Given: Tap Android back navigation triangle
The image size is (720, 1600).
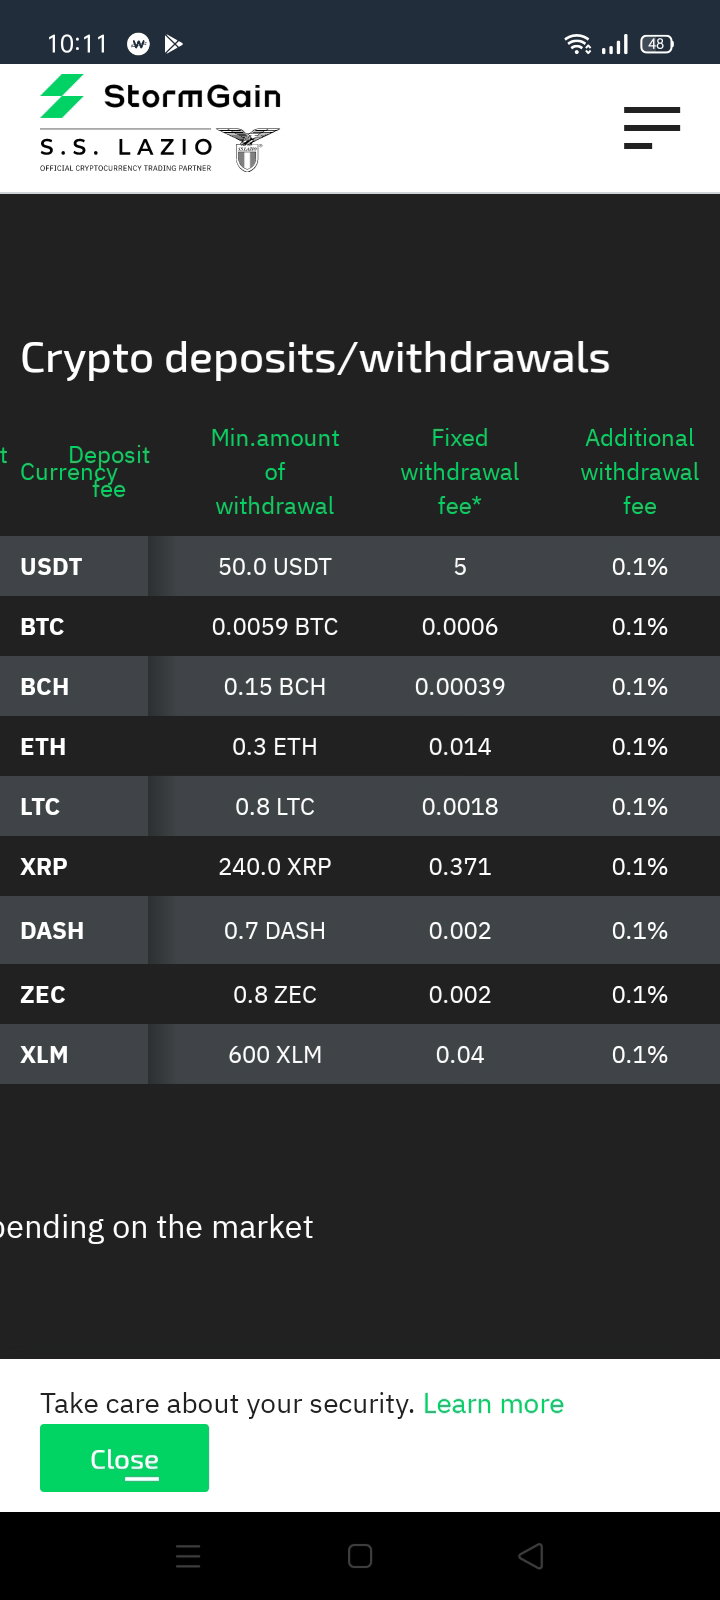Looking at the screenshot, I should 531,1556.
